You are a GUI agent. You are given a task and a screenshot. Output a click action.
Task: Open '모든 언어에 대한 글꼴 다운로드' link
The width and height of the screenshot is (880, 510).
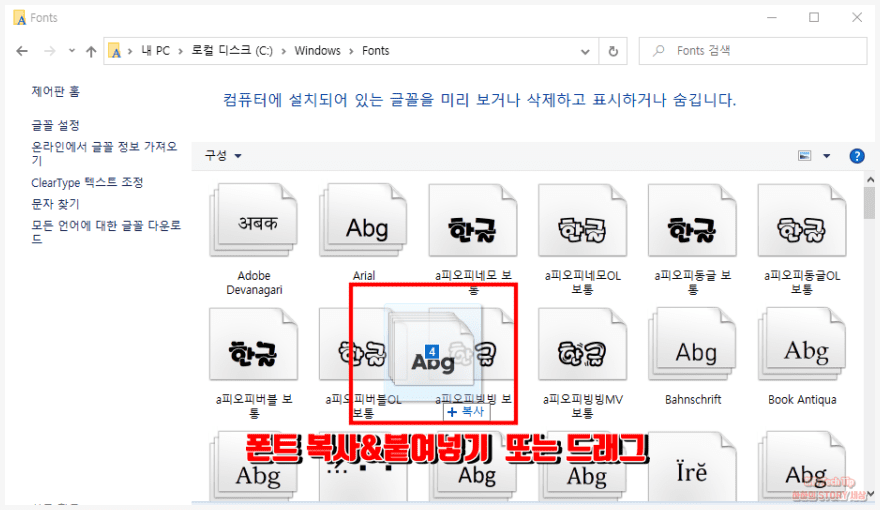click(106, 232)
